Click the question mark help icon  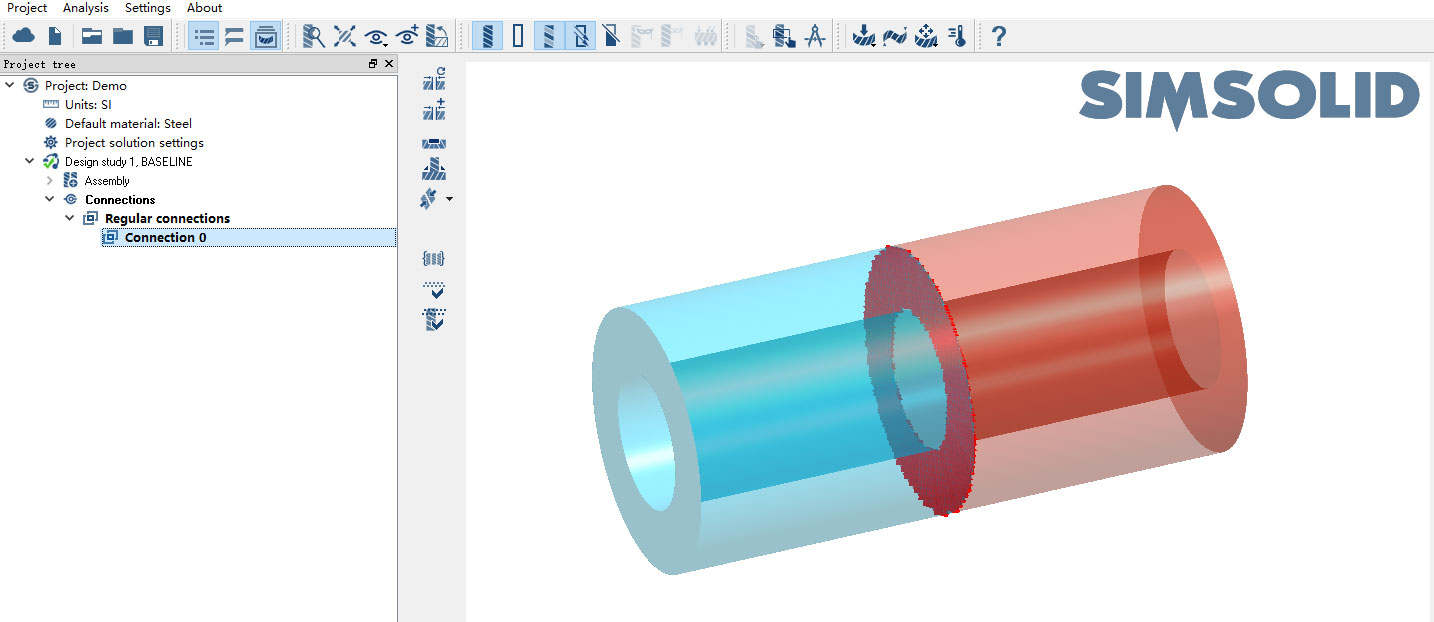point(998,37)
